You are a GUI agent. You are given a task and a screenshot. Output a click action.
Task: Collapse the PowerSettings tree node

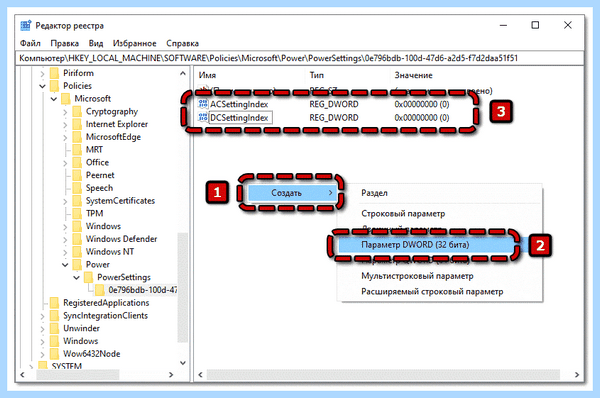click(77, 277)
